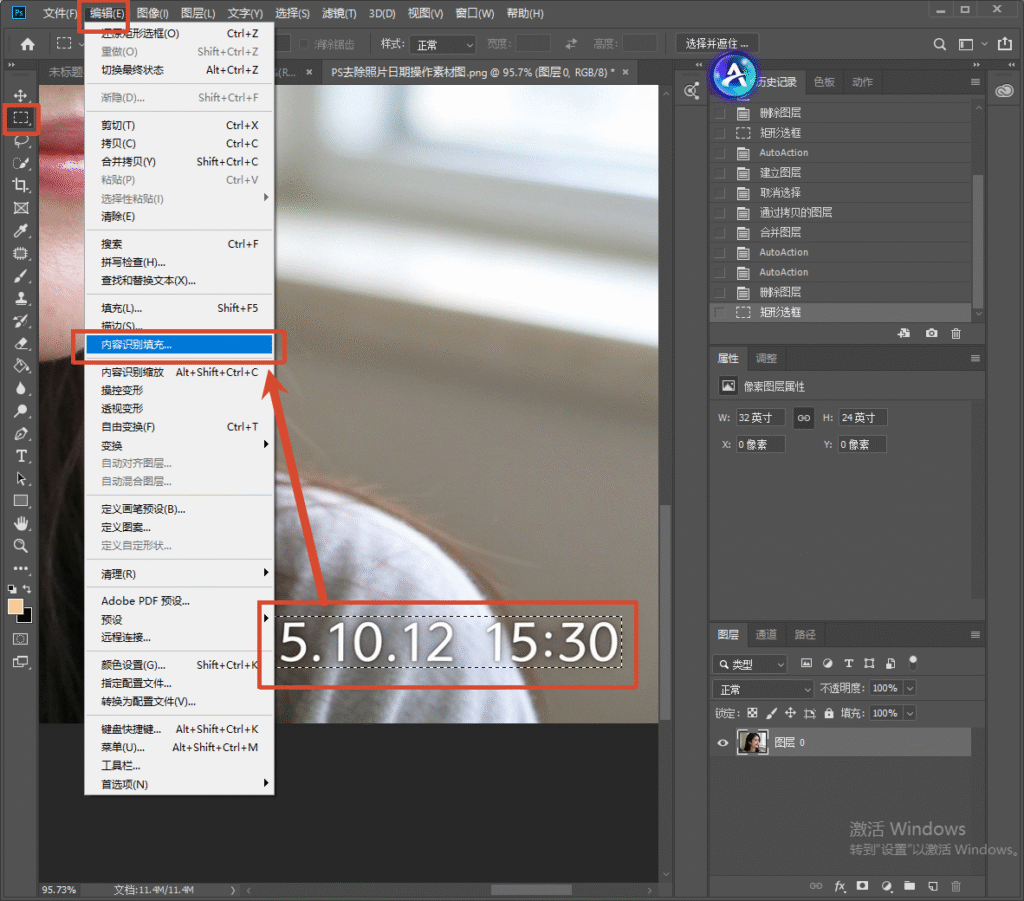Open the layer blend mode dropdown

(x=763, y=689)
